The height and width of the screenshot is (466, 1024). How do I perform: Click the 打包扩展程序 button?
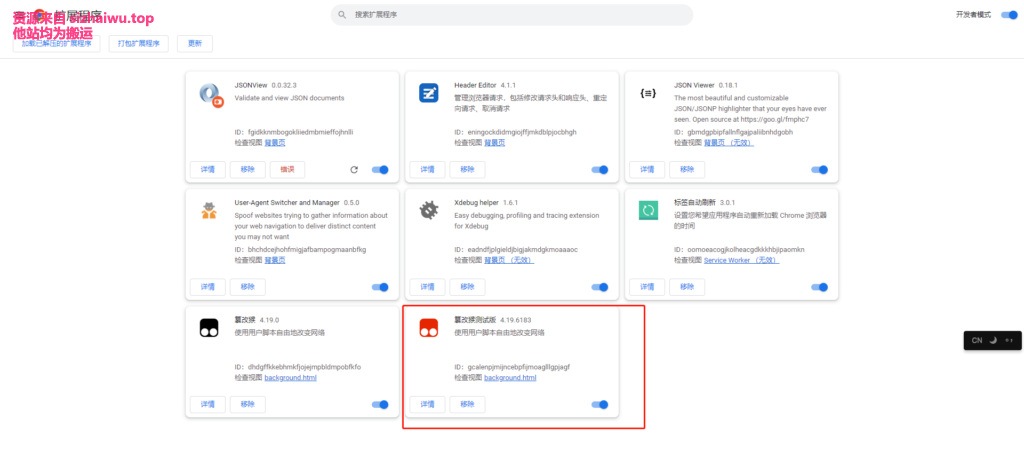tap(138, 43)
